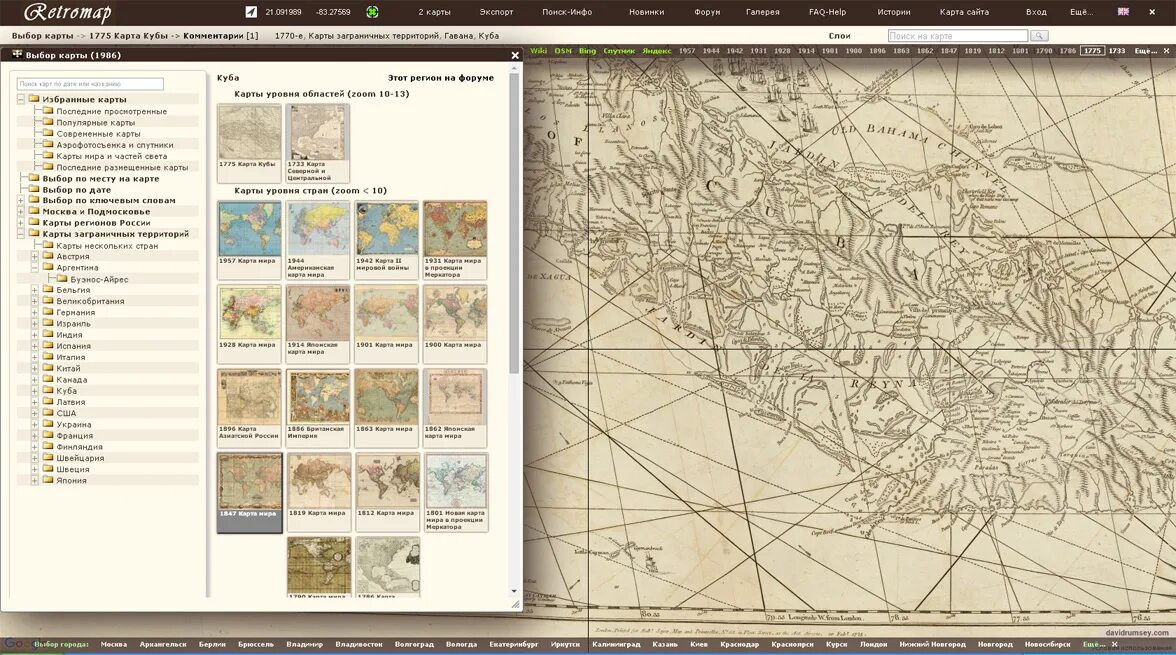This screenshot has width=1176, height=655.
Task: Click the Популярные карты folder icon
Action: click(48, 122)
